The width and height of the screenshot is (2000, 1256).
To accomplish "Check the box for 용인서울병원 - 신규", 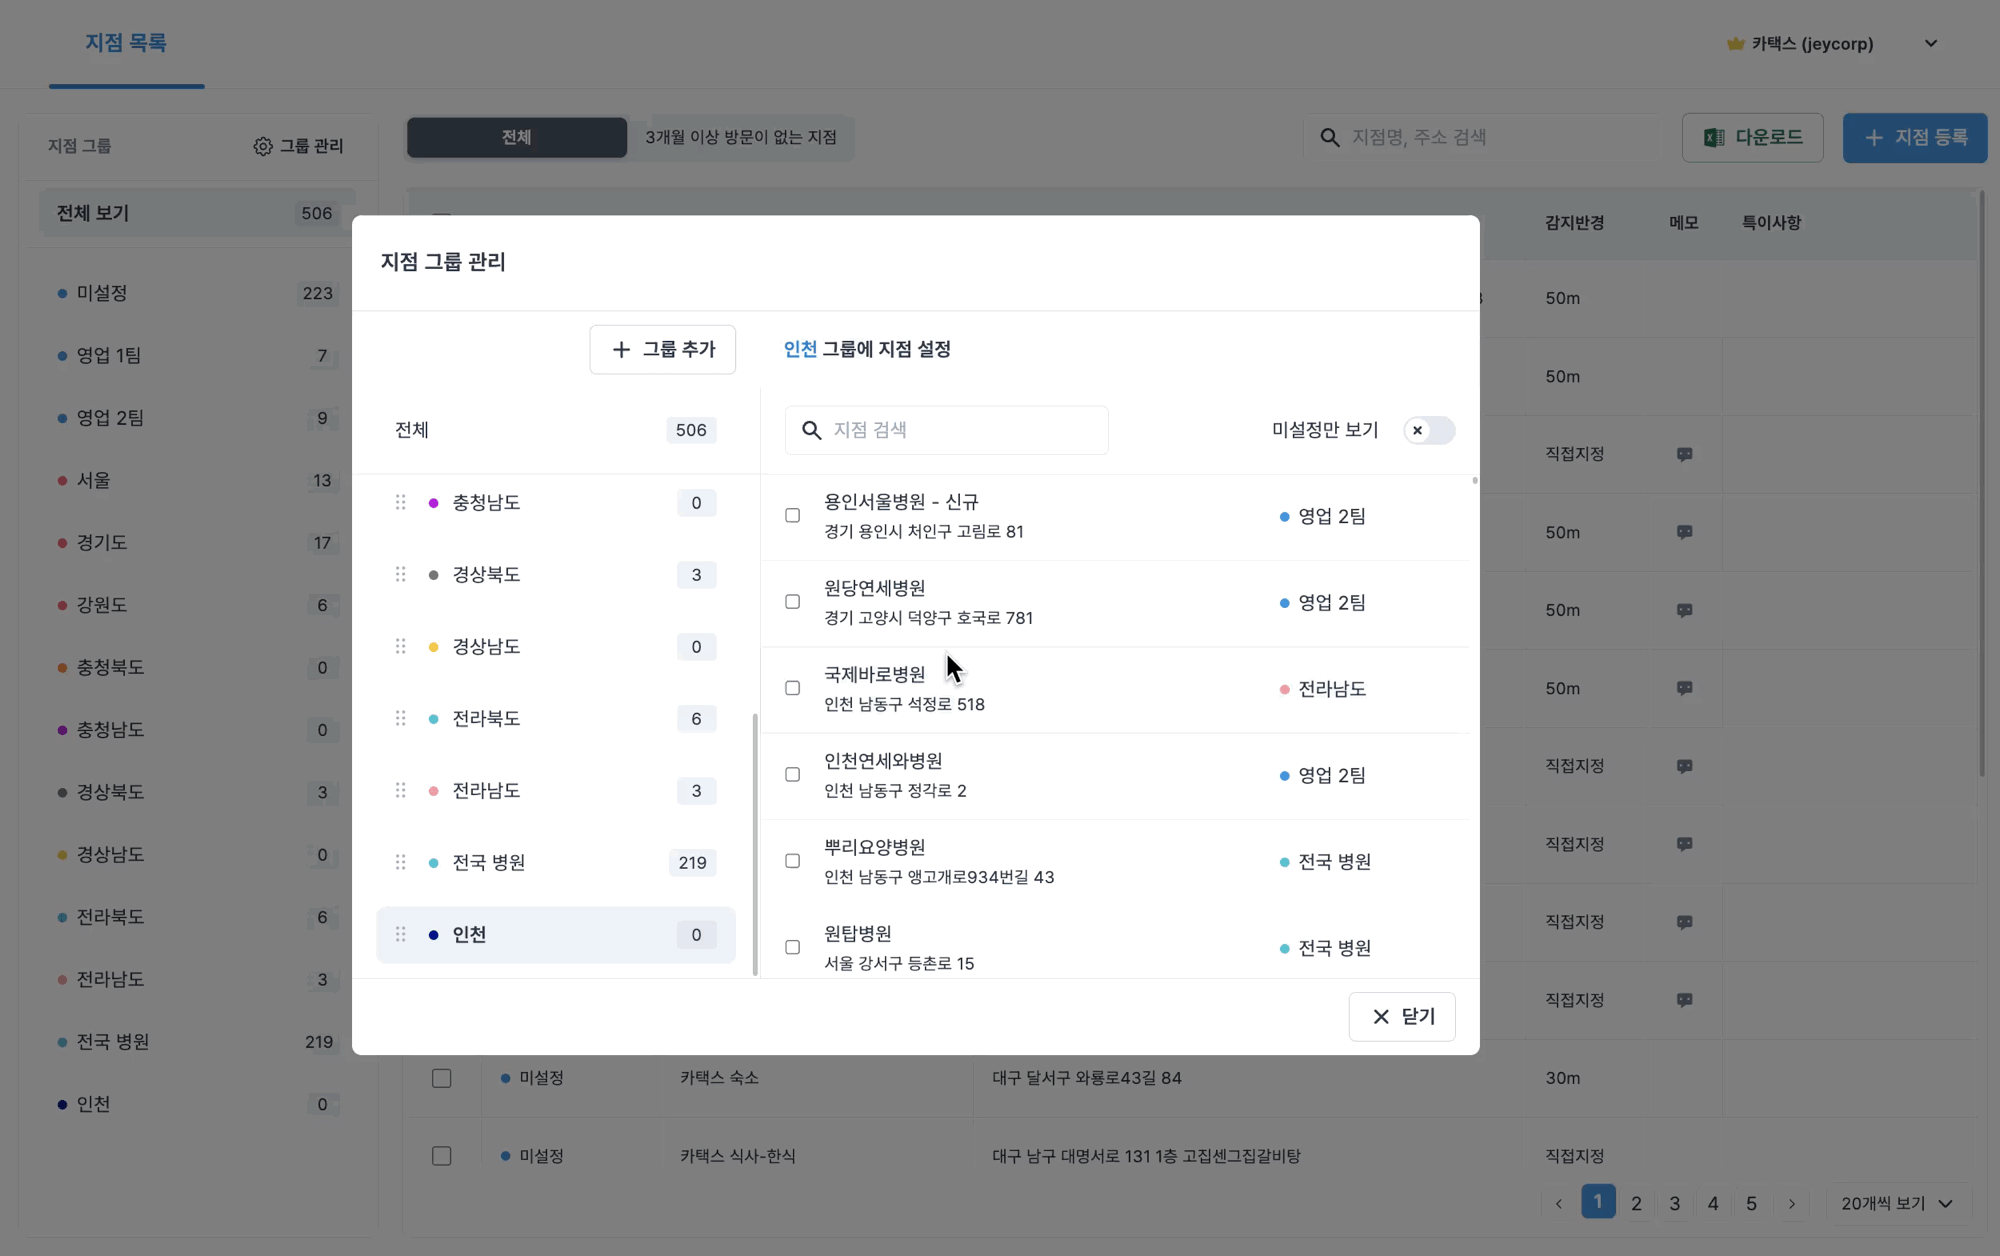I will pos(792,516).
